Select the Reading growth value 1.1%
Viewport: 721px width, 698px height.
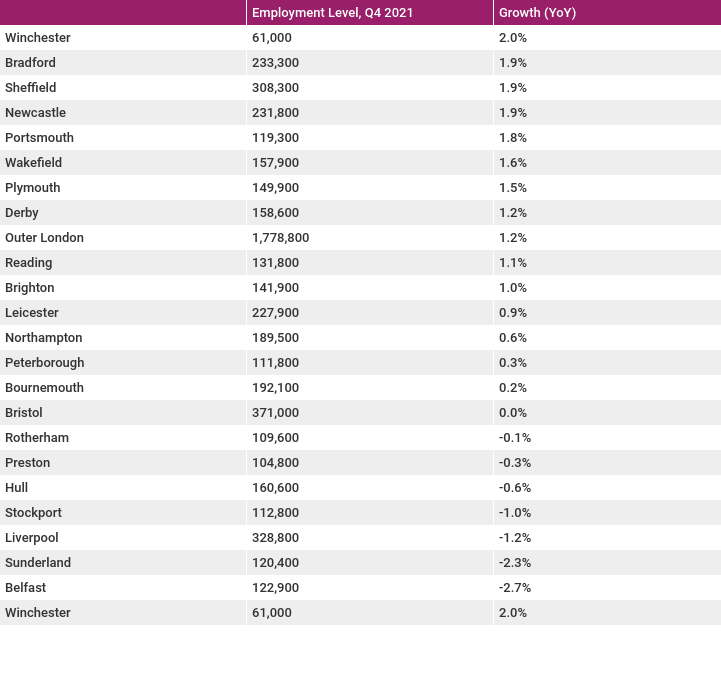click(x=513, y=263)
